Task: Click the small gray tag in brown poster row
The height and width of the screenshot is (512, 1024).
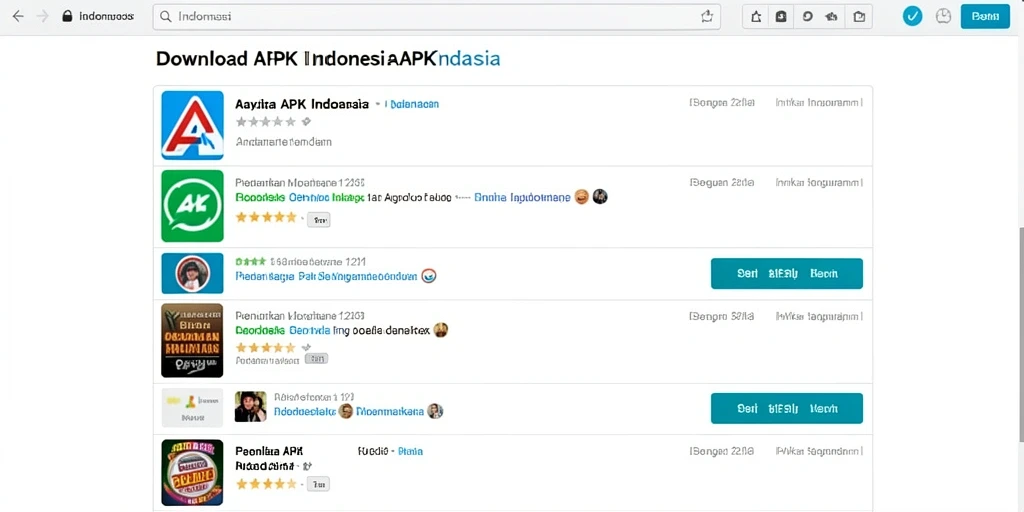Action: 317,359
